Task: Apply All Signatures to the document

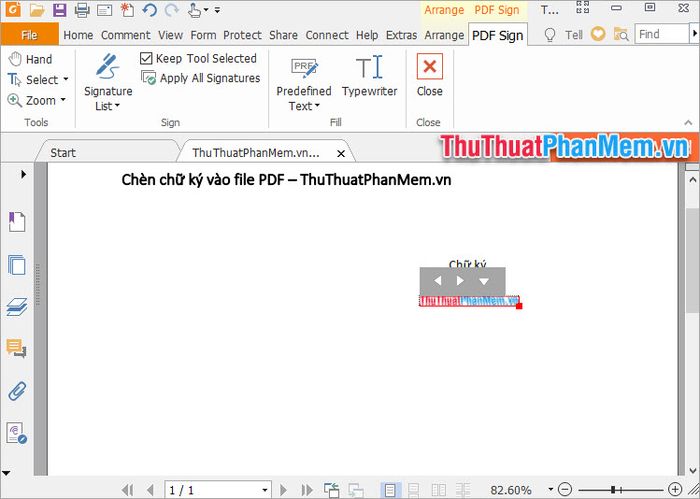Action: (x=200, y=78)
